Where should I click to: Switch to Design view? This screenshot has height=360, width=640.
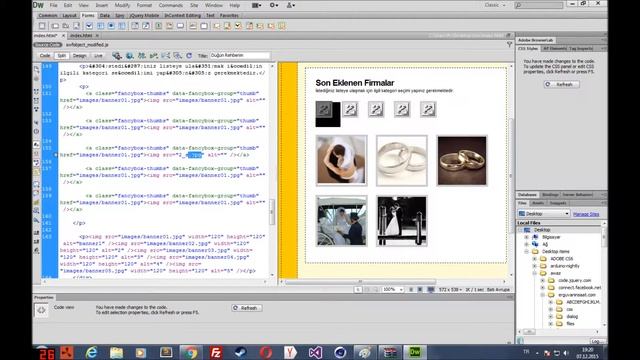[x=80, y=56]
